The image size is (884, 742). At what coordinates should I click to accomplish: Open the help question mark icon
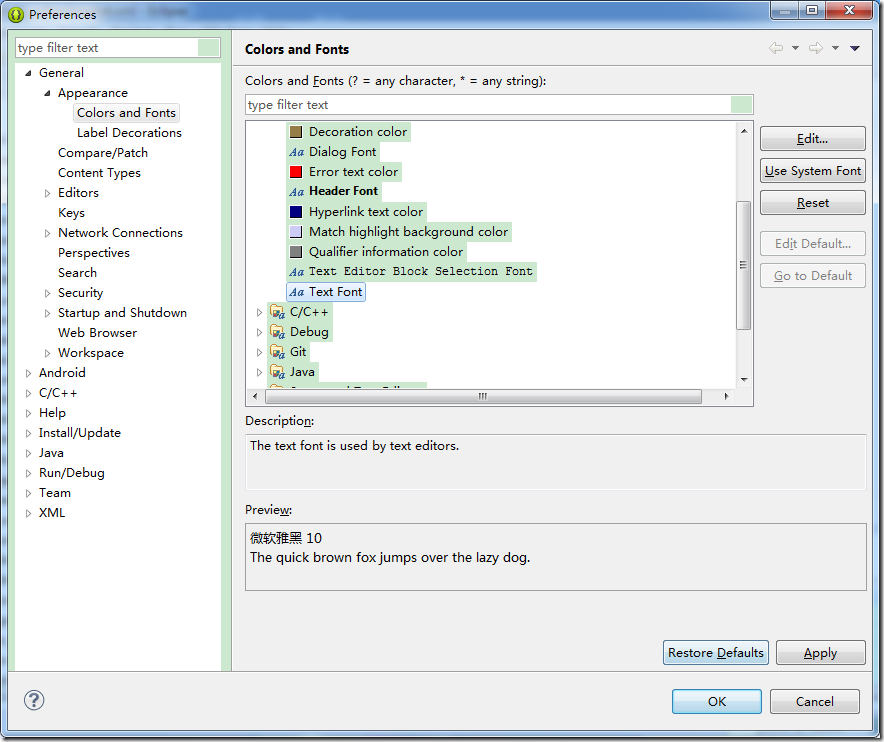click(34, 700)
